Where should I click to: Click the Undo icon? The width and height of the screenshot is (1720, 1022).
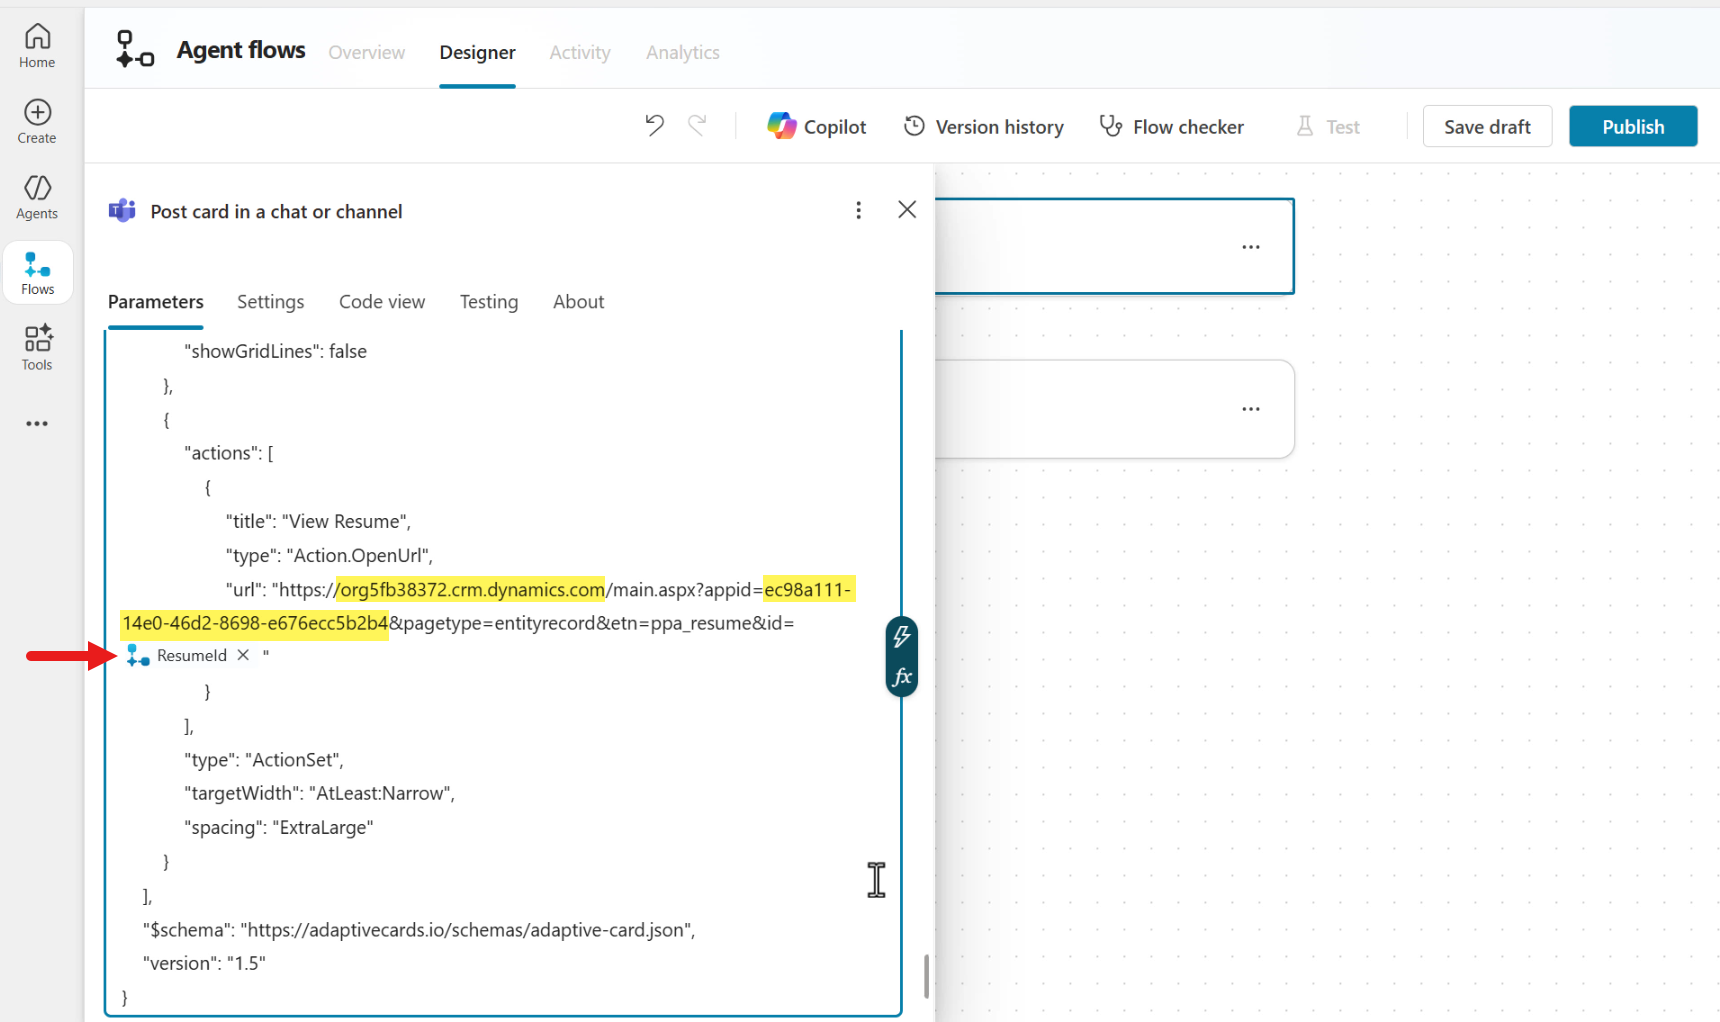coord(654,125)
